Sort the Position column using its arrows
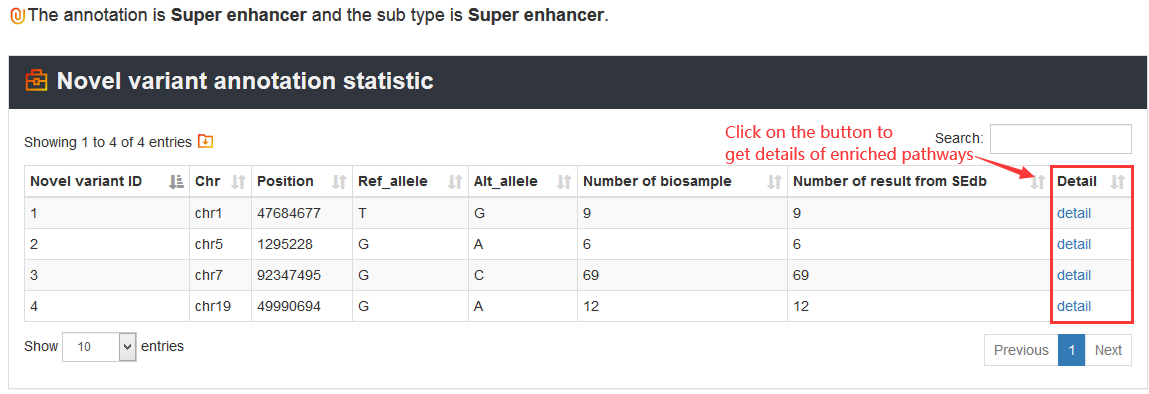Image resolution: width=1149 pixels, height=394 pixels. [x=339, y=182]
